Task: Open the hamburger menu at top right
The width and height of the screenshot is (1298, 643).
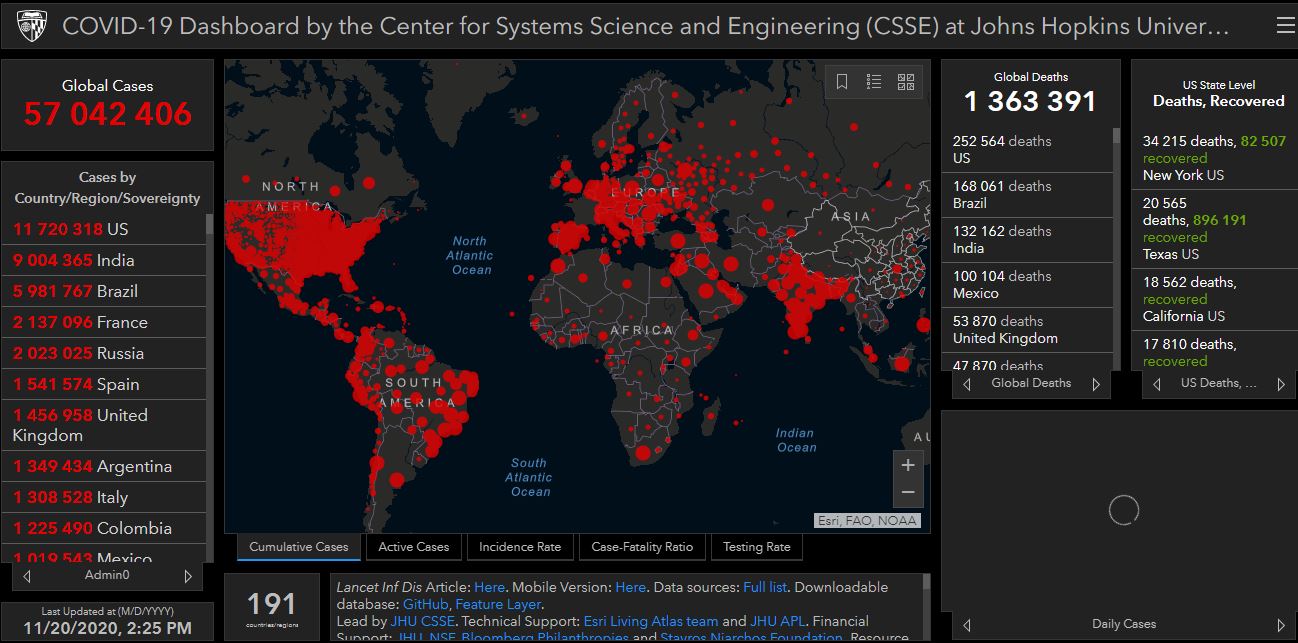Action: click(x=1284, y=26)
